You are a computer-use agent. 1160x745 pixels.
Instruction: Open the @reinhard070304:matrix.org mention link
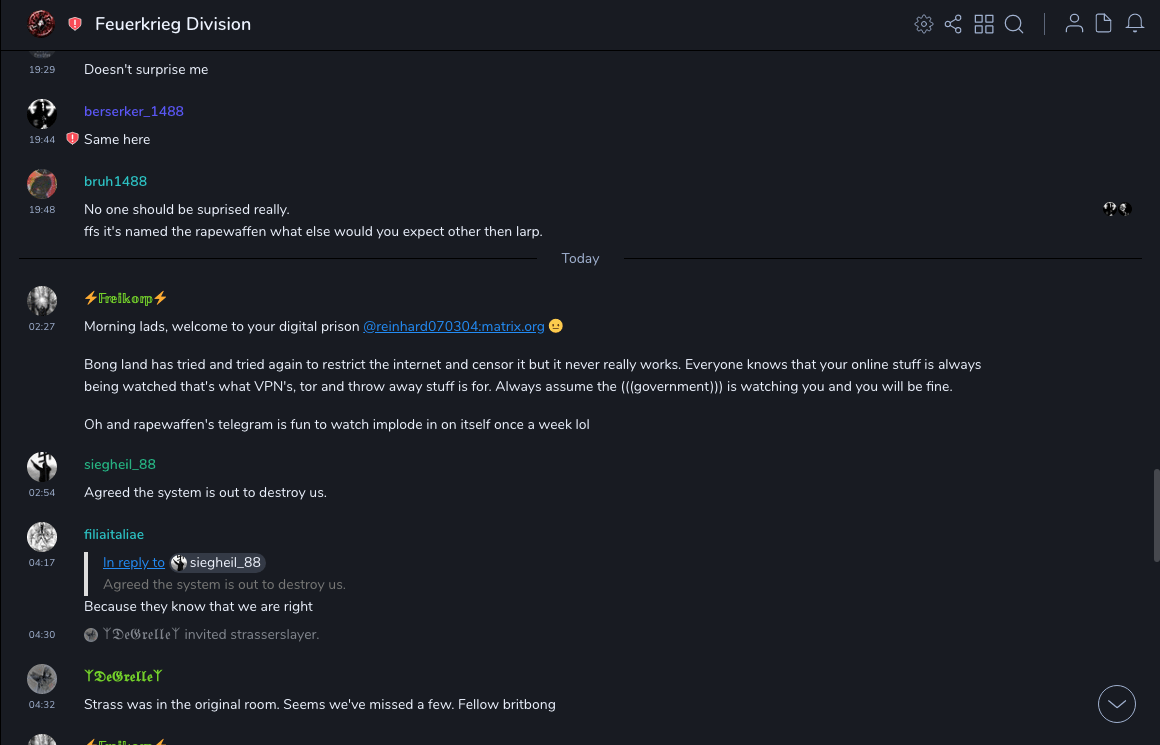pos(453,326)
